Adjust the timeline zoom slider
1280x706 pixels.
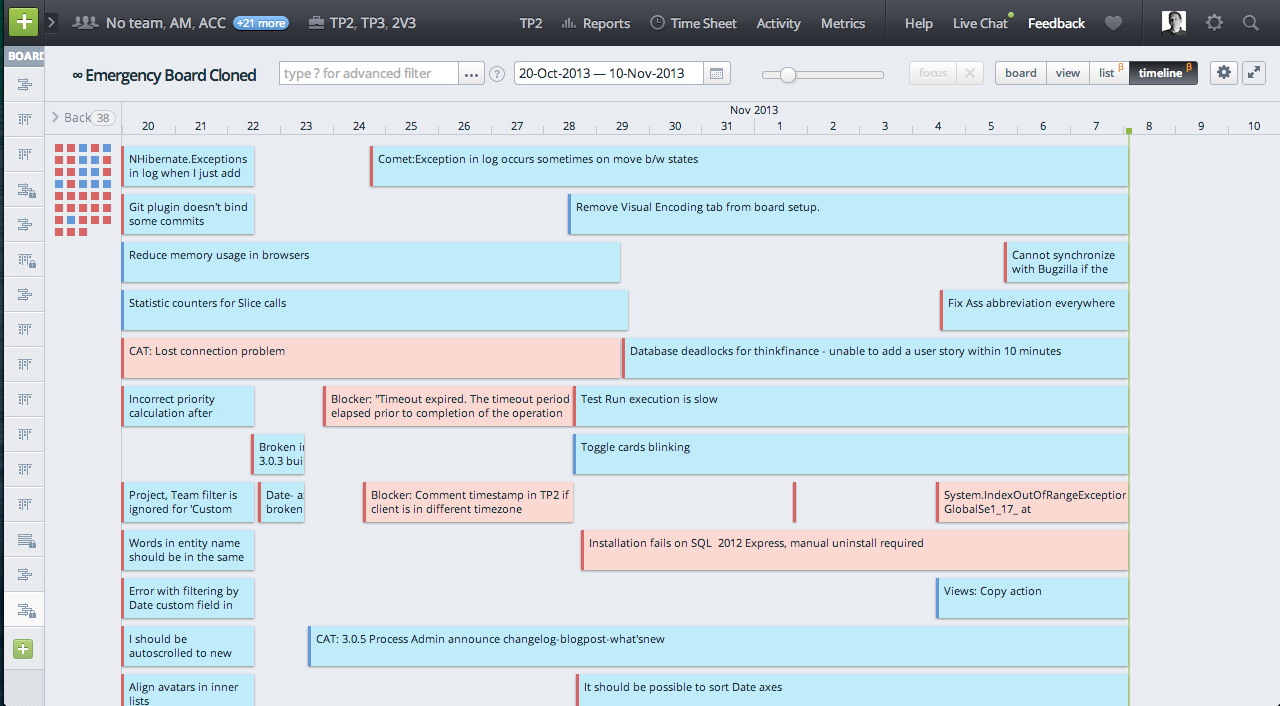790,73
